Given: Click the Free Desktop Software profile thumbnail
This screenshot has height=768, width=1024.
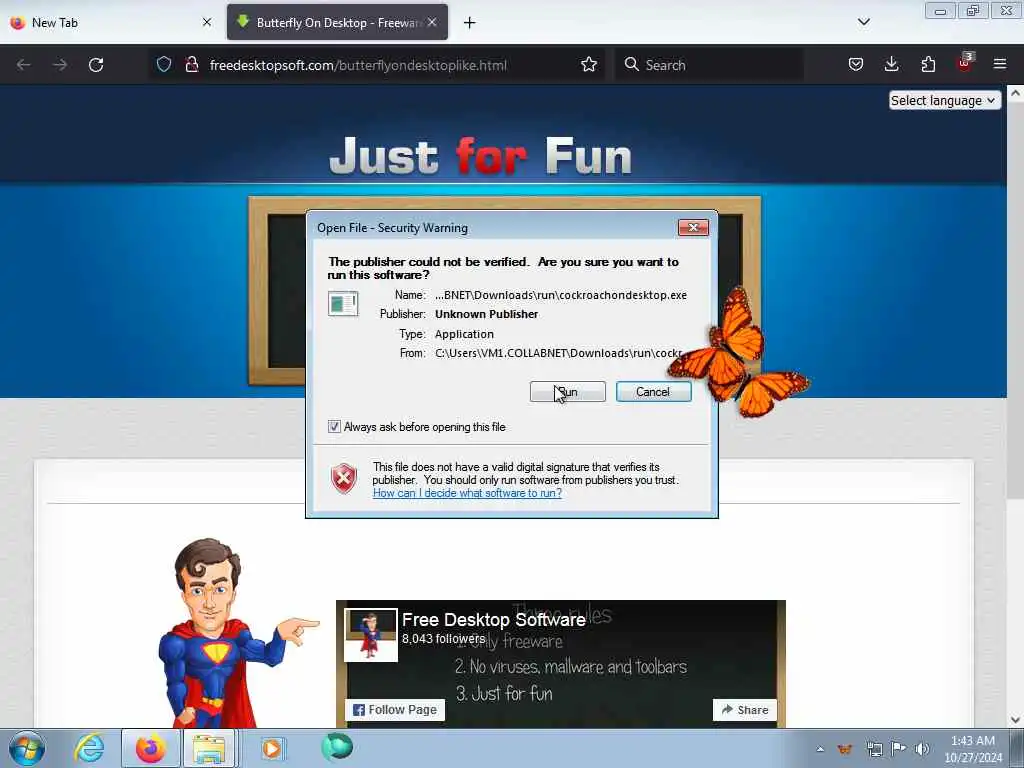Looking at the screenshot, I should point(371,635).
